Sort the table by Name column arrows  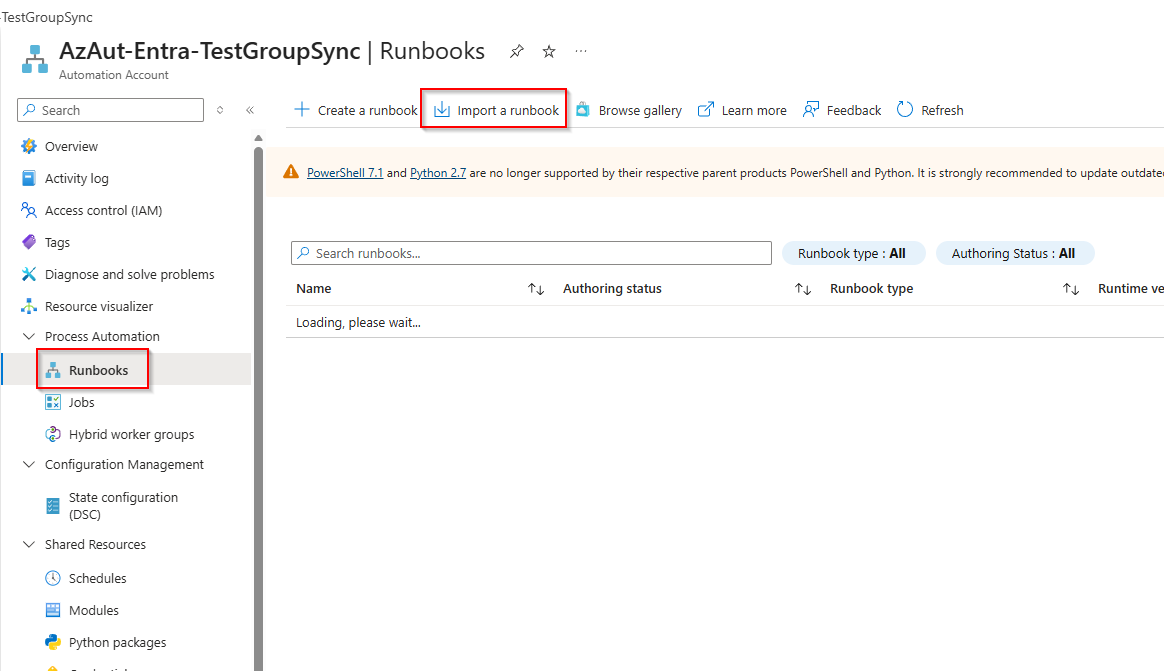pyautogui.click(x=536, y=289)
